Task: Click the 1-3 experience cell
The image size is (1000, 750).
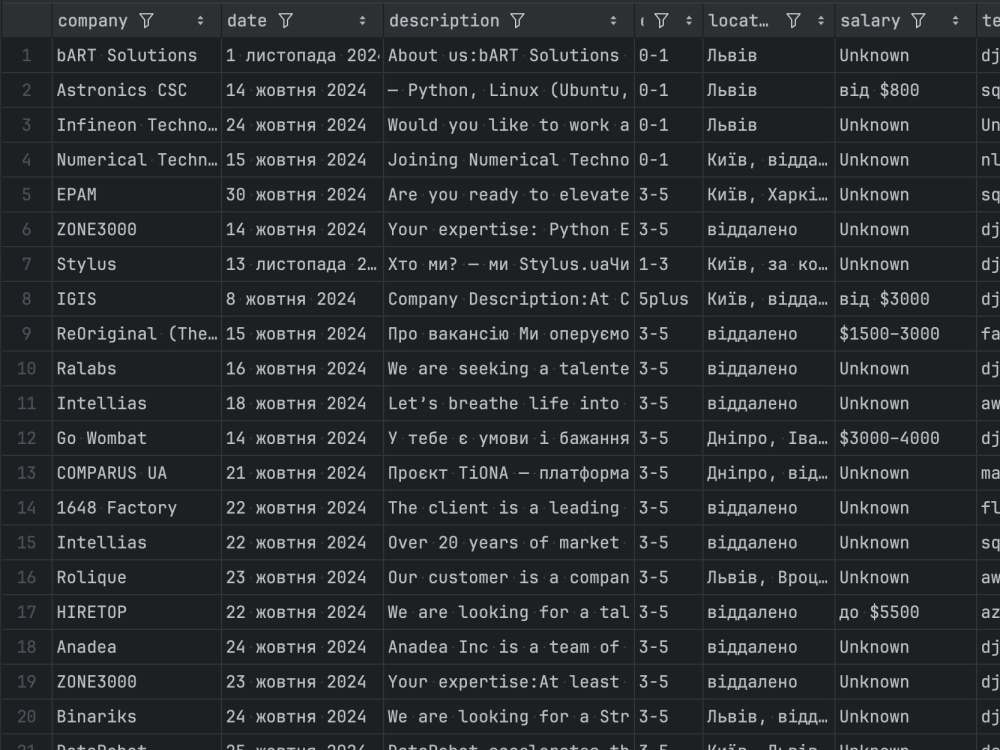Action: (668, 264)
